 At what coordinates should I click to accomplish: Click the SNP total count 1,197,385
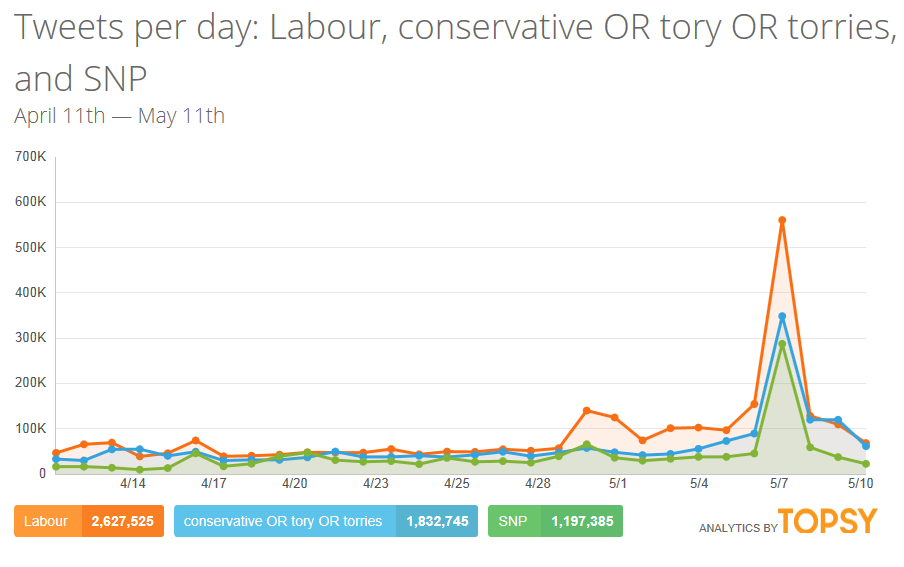[581, 521]
